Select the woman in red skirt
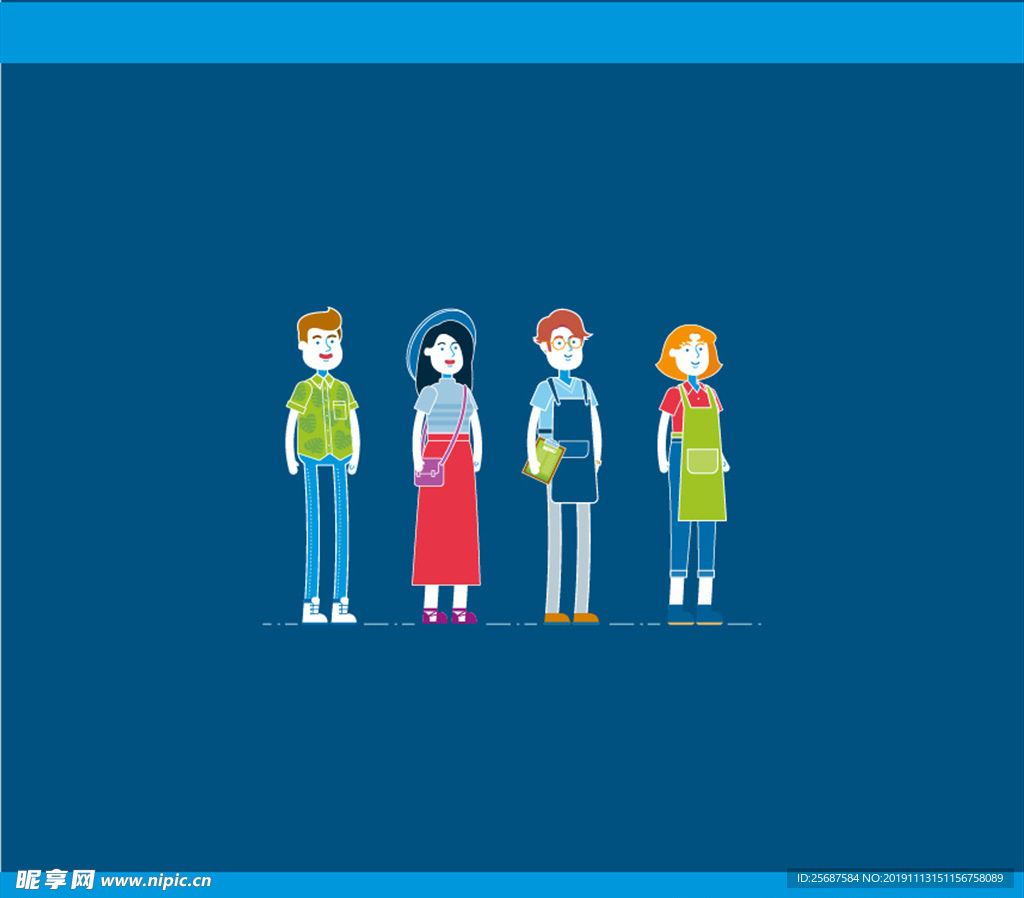This screenshot has width=1024, height=898. click(445, 466)
